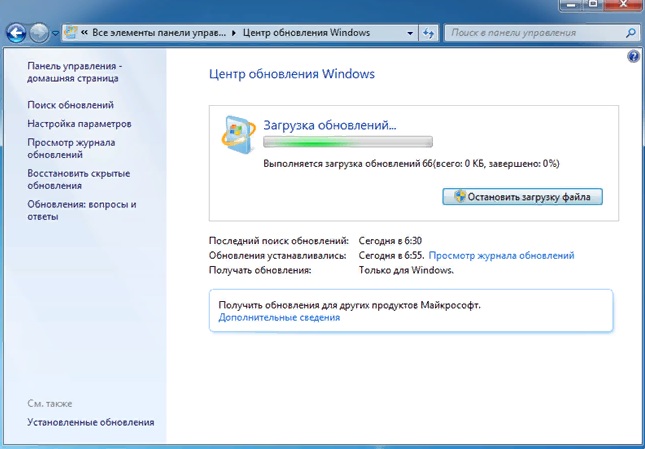The image size is (645, 449).
Task: Click 'Все элементы панели управ...' breadcrumb
Action: pos(159,32)
